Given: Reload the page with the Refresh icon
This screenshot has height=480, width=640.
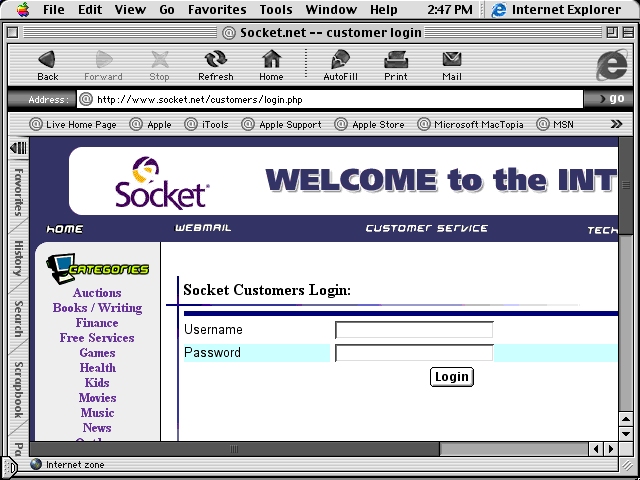Looking at the screenshot, I should (216, 60).
